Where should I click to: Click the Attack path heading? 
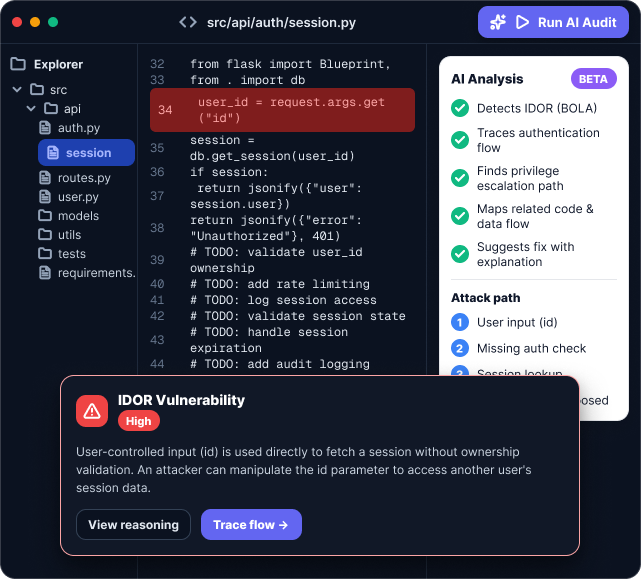[486, 298]
